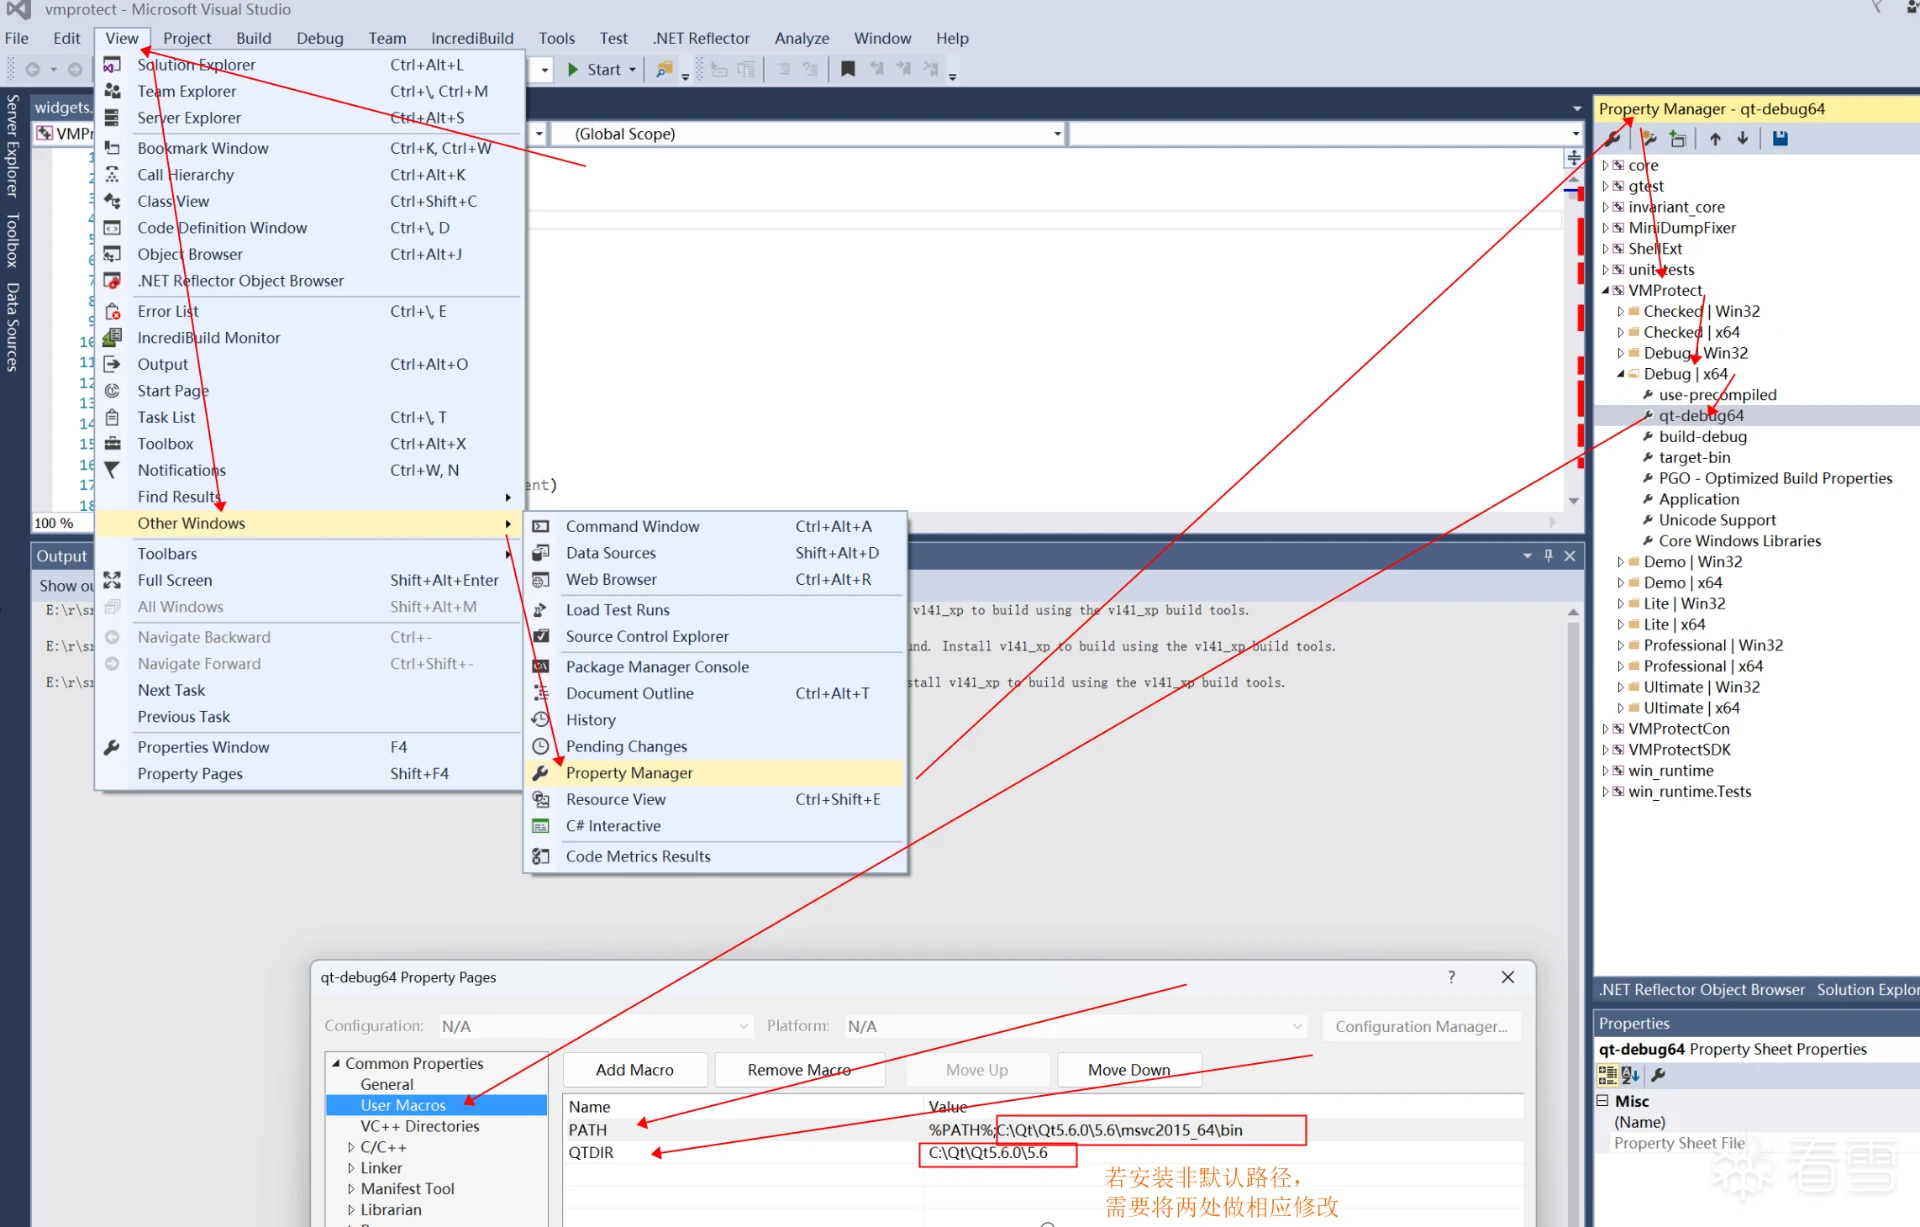
Task: Select qt-debug64 property sheet in Property Manager
Action: click(x=1701, y=416)
